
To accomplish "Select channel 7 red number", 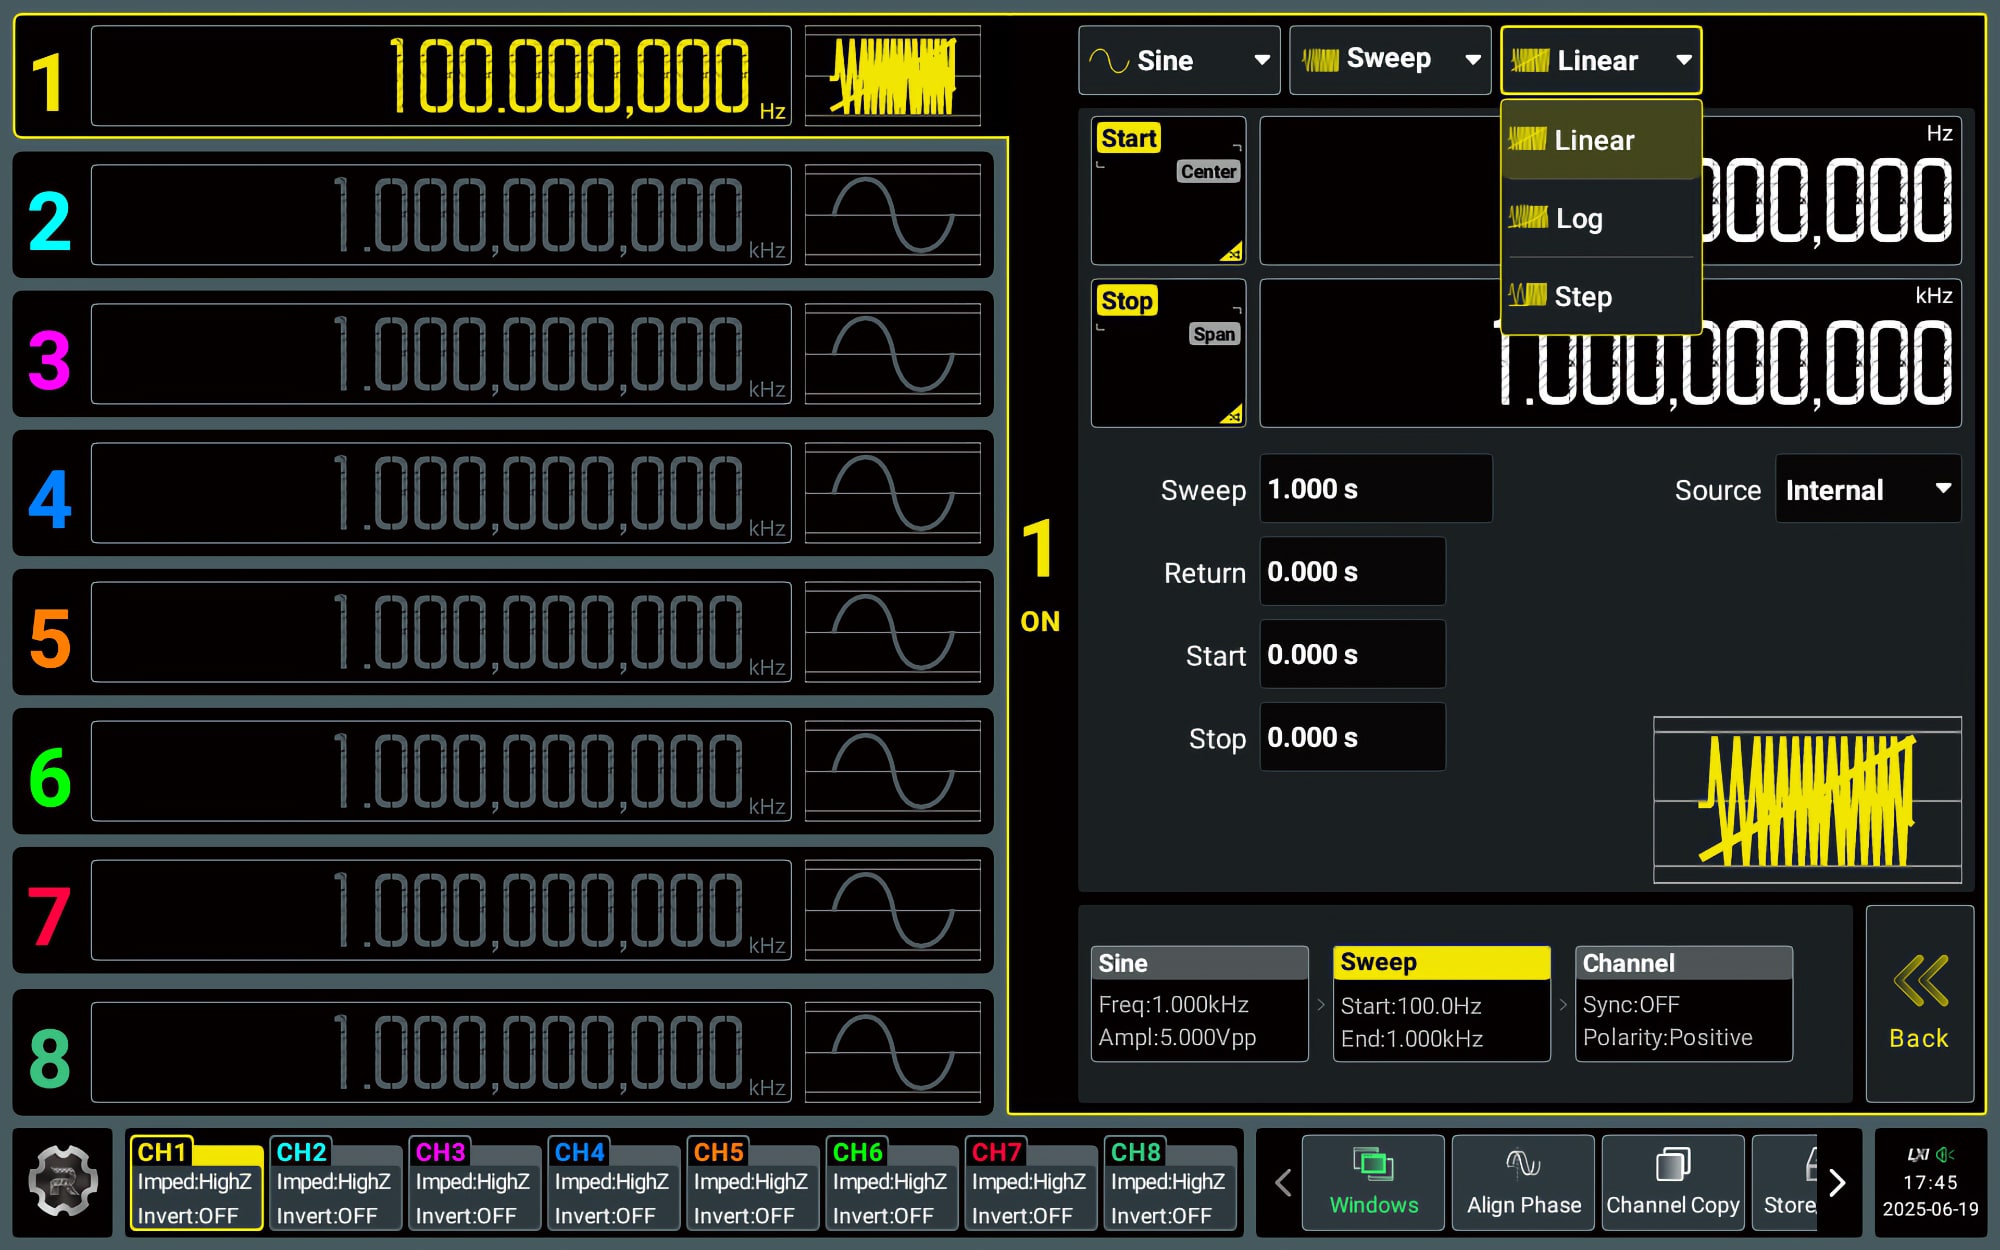I will click(x=50, y=915).
